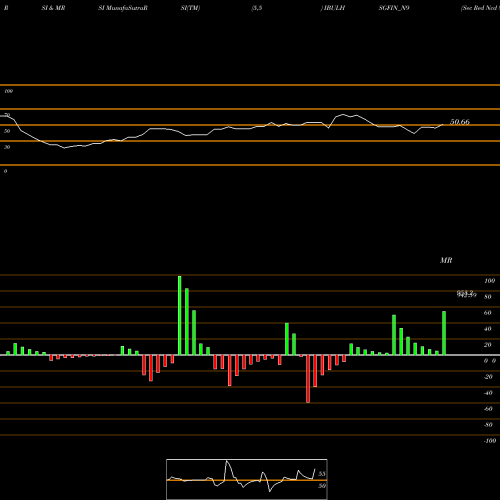Click the MR axis label '-100'
500x500 pixels.
pos(490,441)
